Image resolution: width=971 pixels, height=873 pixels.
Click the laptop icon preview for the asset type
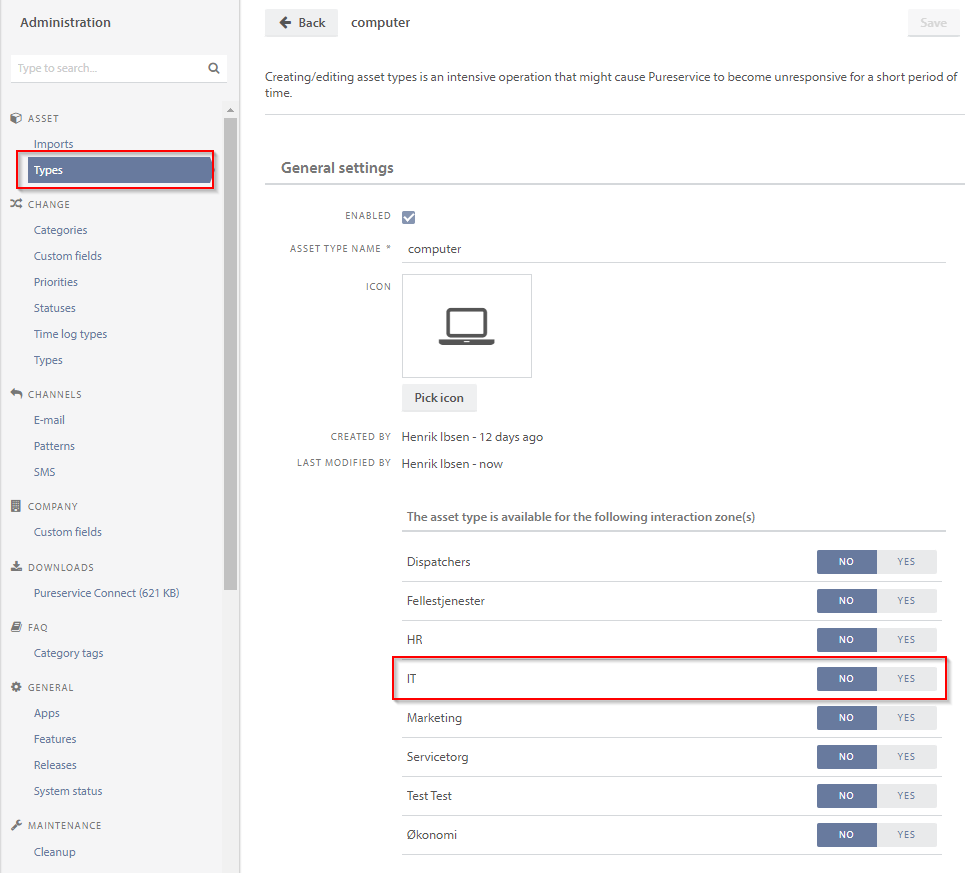pos(466,325)
